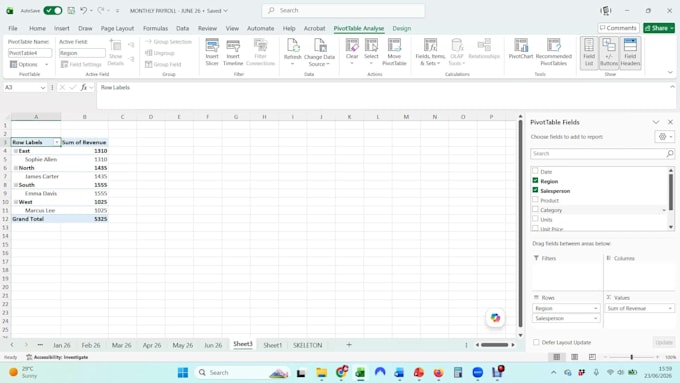Click the Save icon in title bar
This screenshot has width=680, height=383.
click(x=71, y=10)
